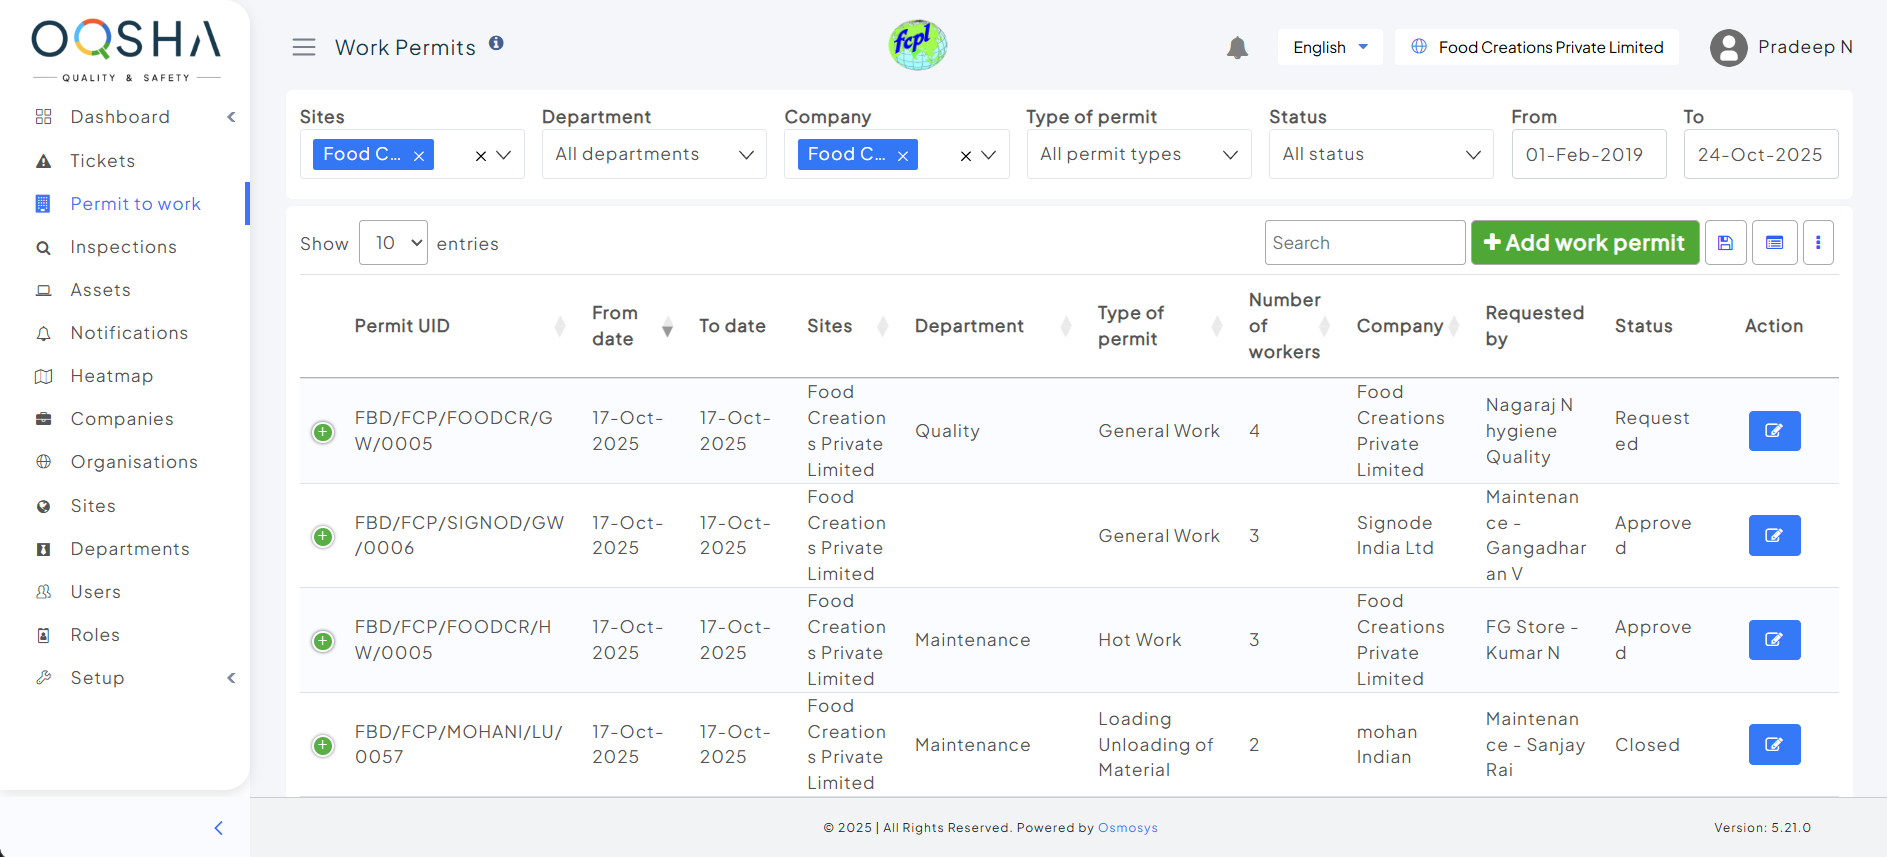Go to Heatmap in the sidebar
1887x857 pixels.
click(111, 376)
